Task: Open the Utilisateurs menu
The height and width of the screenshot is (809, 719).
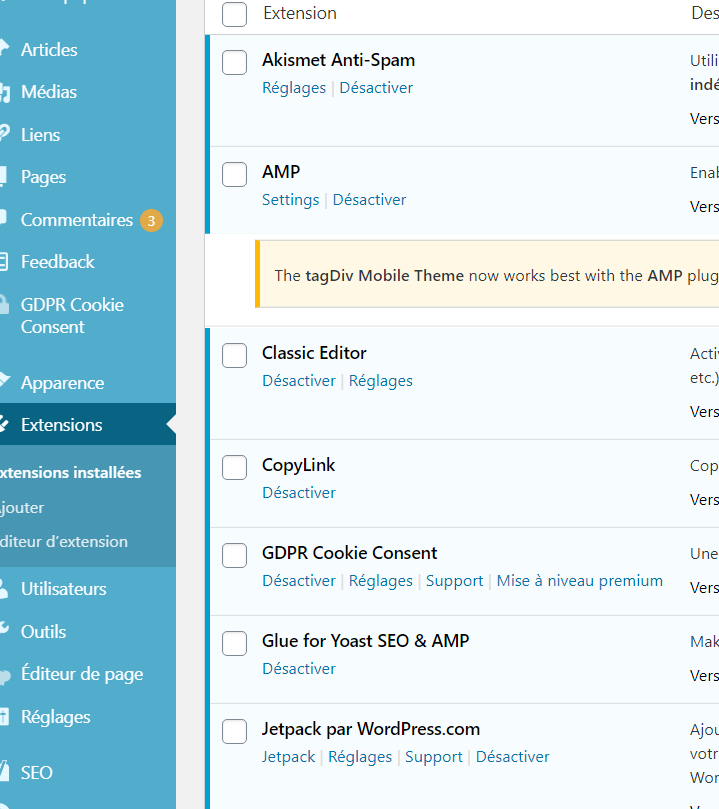Action: tap(63, 589)
